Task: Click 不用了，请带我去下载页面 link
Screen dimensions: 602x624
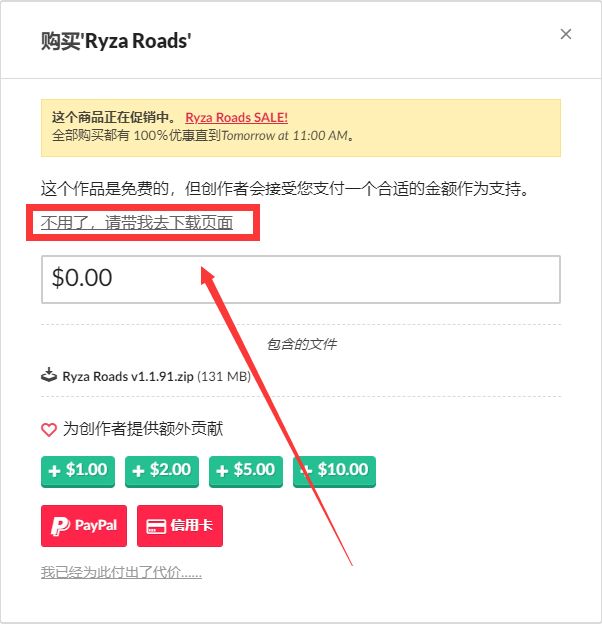Action: 137,222
